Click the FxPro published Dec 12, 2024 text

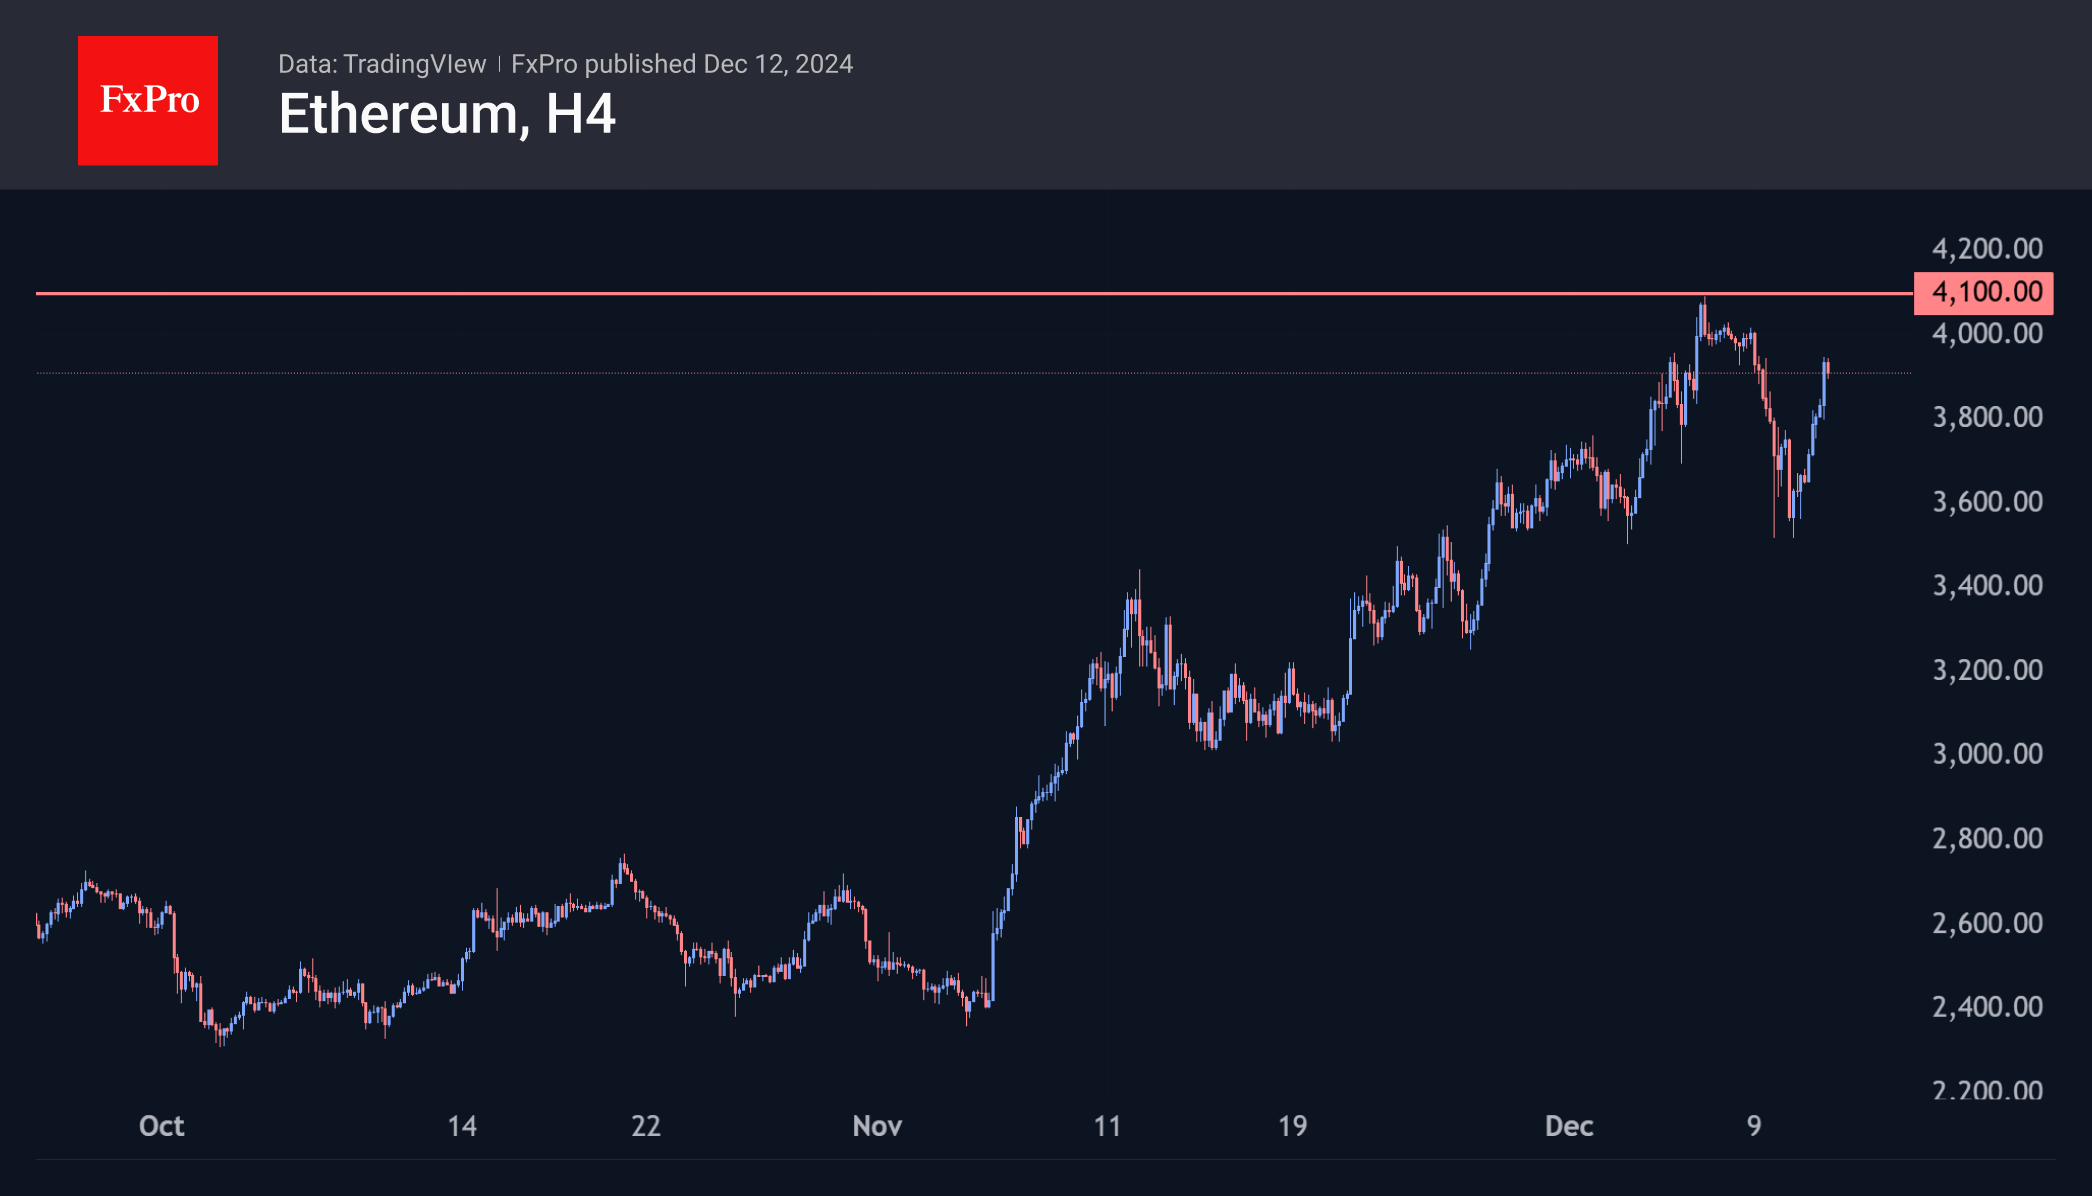point(682,64)
